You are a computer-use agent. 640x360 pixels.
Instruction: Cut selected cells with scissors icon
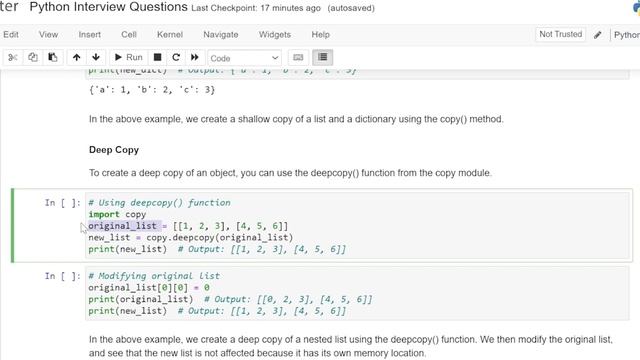click(x=13, y=58)
